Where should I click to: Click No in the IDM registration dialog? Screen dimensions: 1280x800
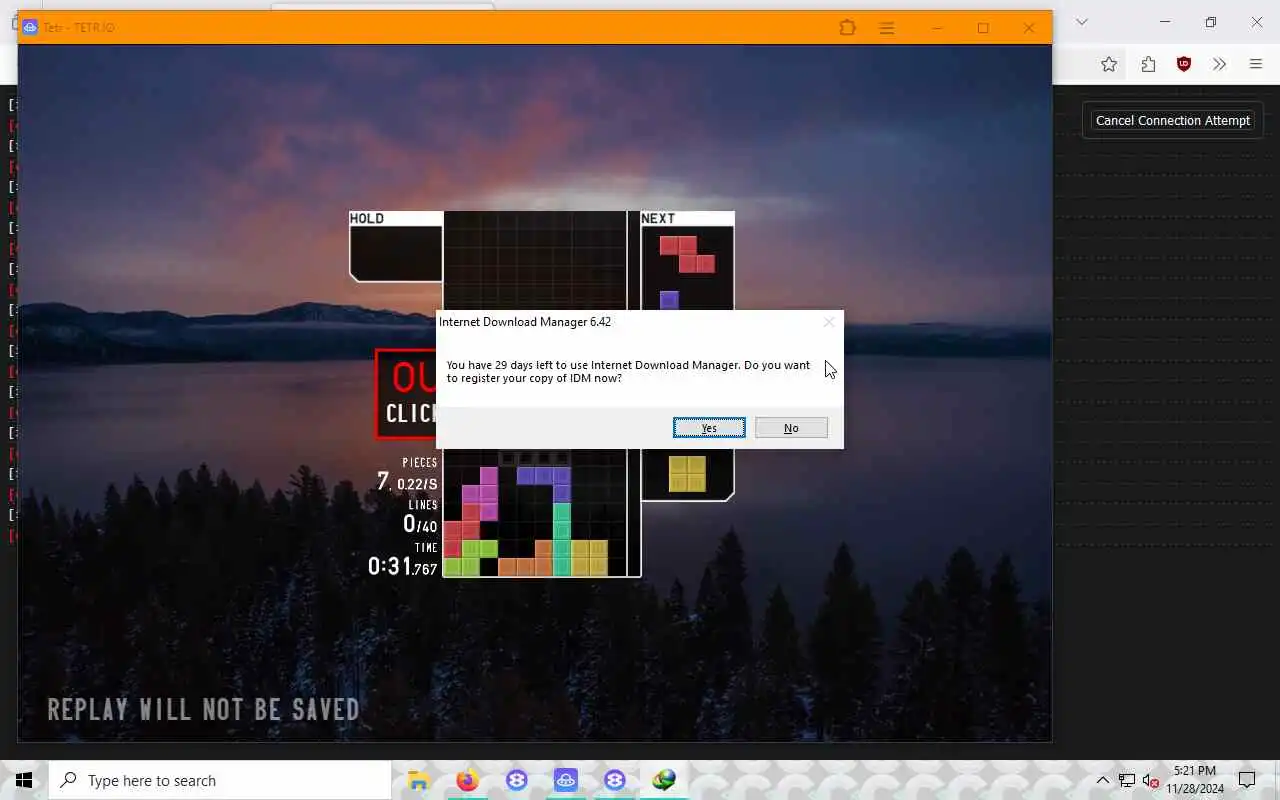pyautogui.click(x=791, y=428)
